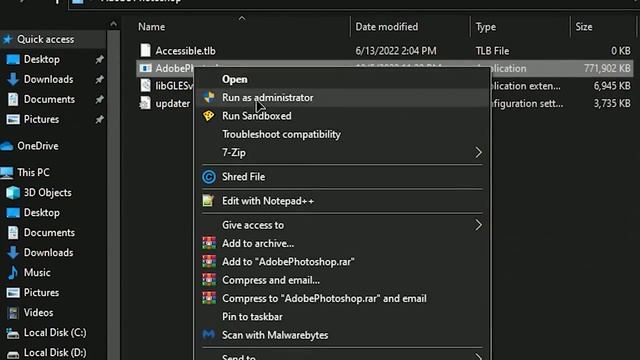Click the pin icon next to Downloads
The height and width of the screenshot is (360, 640).
[x=99, y=80]
